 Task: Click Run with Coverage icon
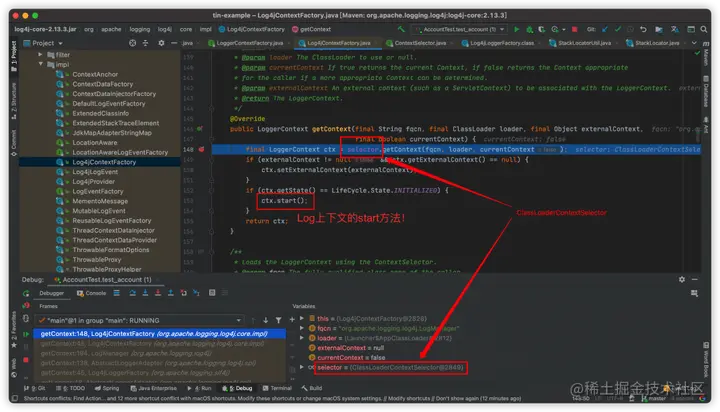(x=542, y=29)
